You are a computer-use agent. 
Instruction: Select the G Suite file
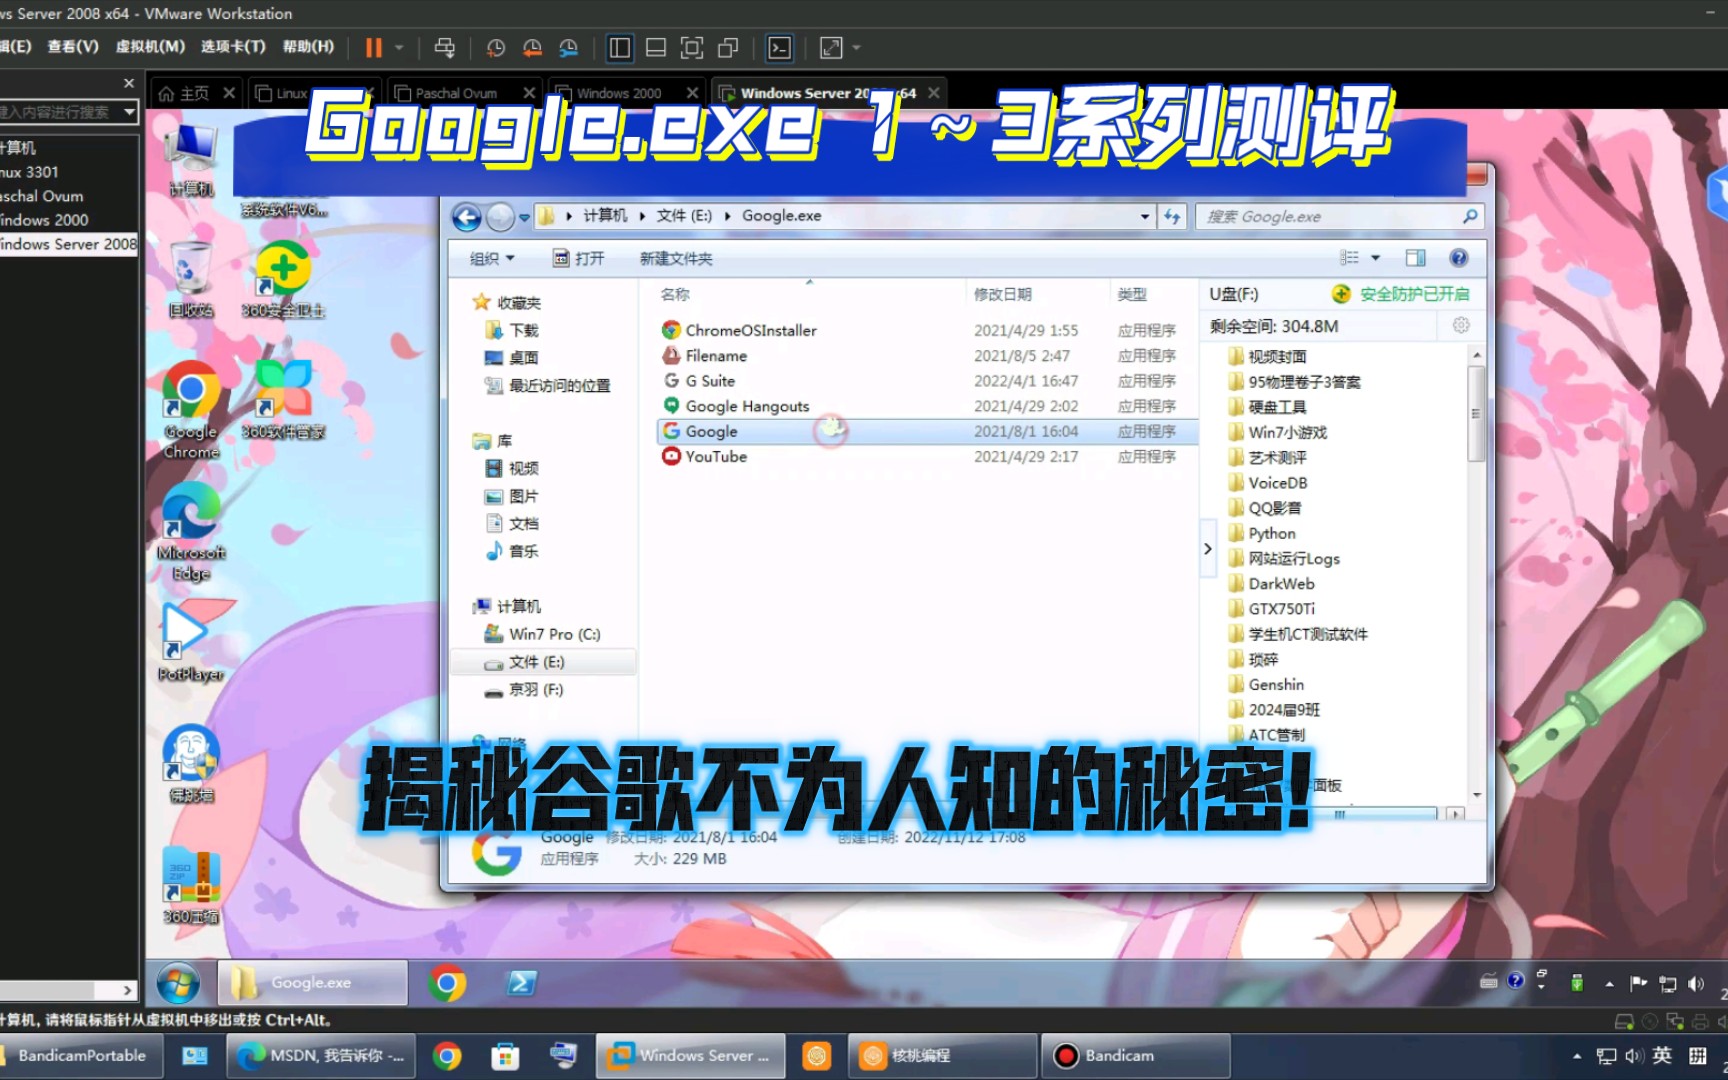[710, 381]
